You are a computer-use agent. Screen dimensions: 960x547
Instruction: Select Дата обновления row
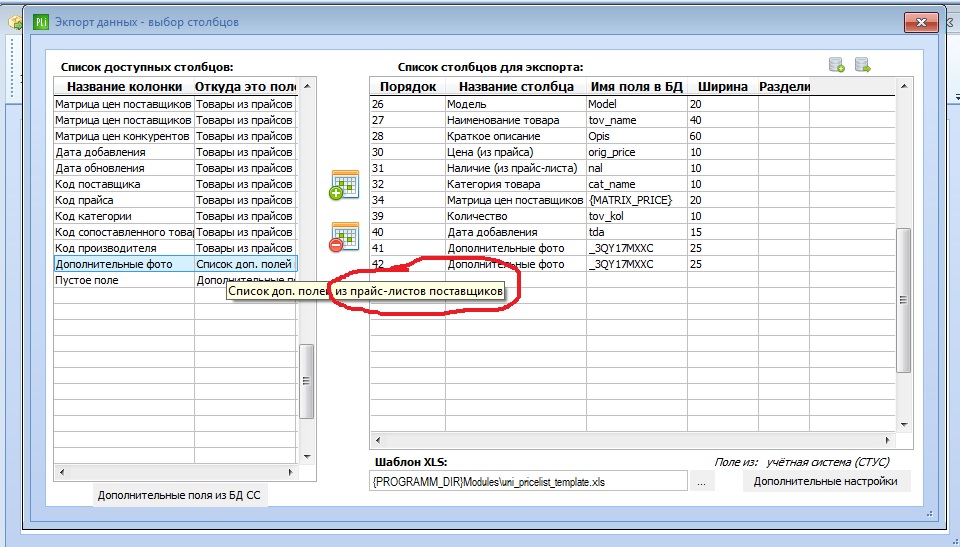(176, 168)
